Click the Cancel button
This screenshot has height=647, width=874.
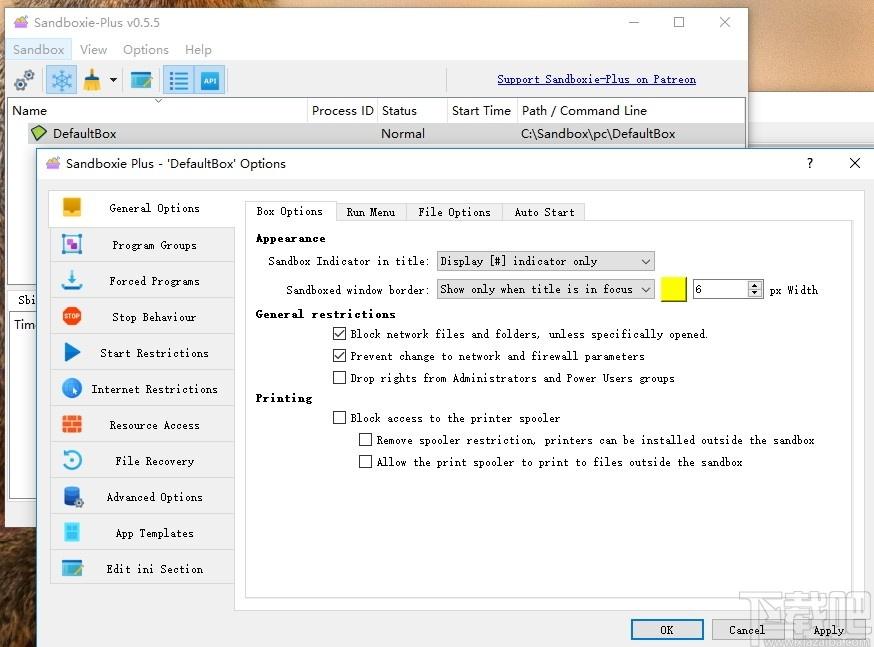pyautogui.click(x=747, y=630)
